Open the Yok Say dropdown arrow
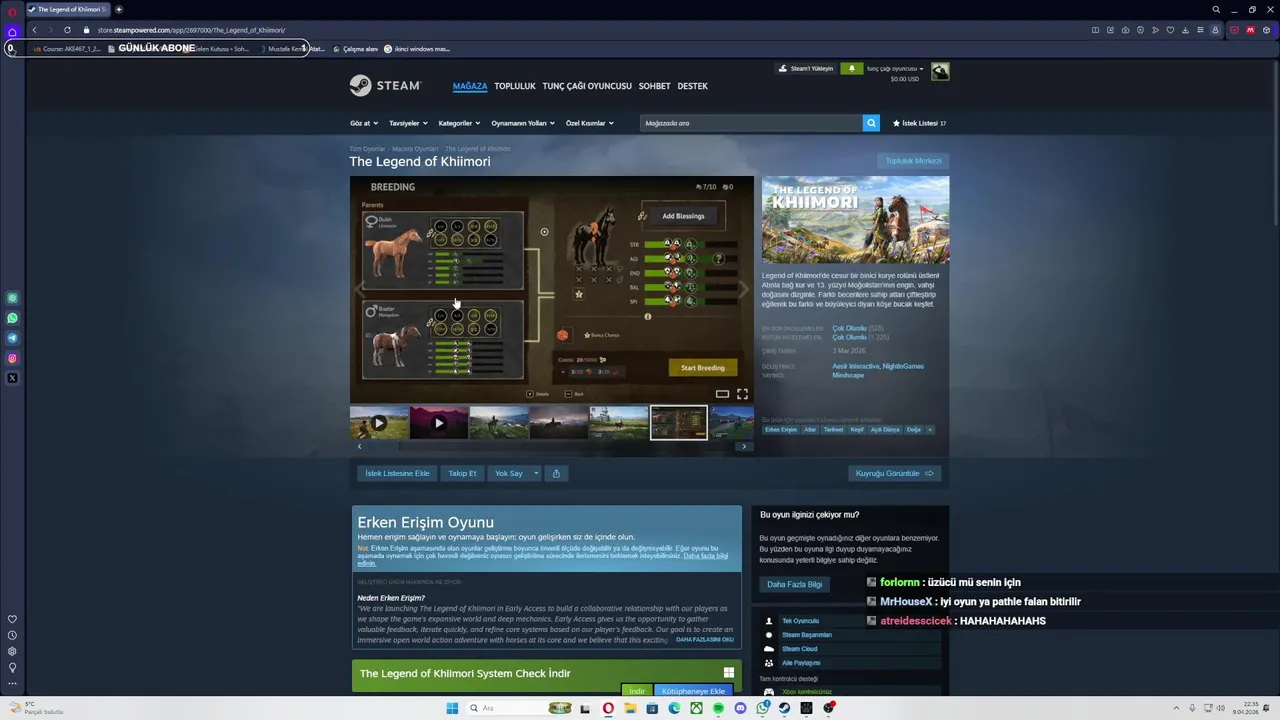 click(x=536, y=473)
